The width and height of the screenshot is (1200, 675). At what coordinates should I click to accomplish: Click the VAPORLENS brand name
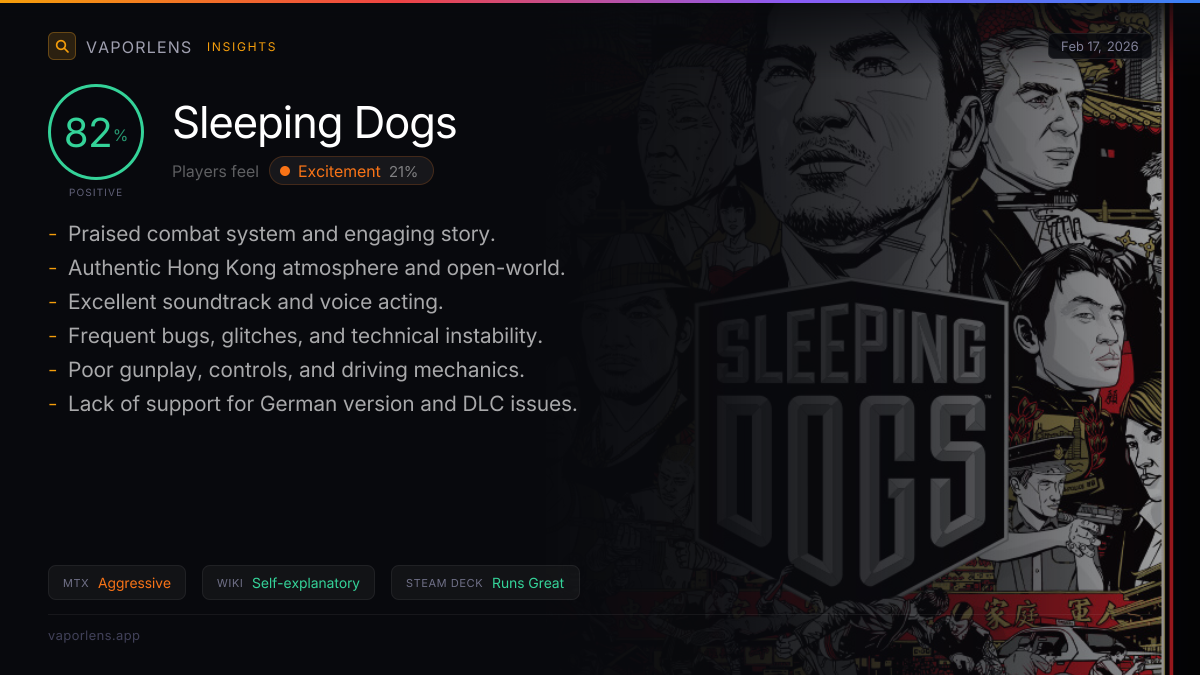(x=139, y=47)
